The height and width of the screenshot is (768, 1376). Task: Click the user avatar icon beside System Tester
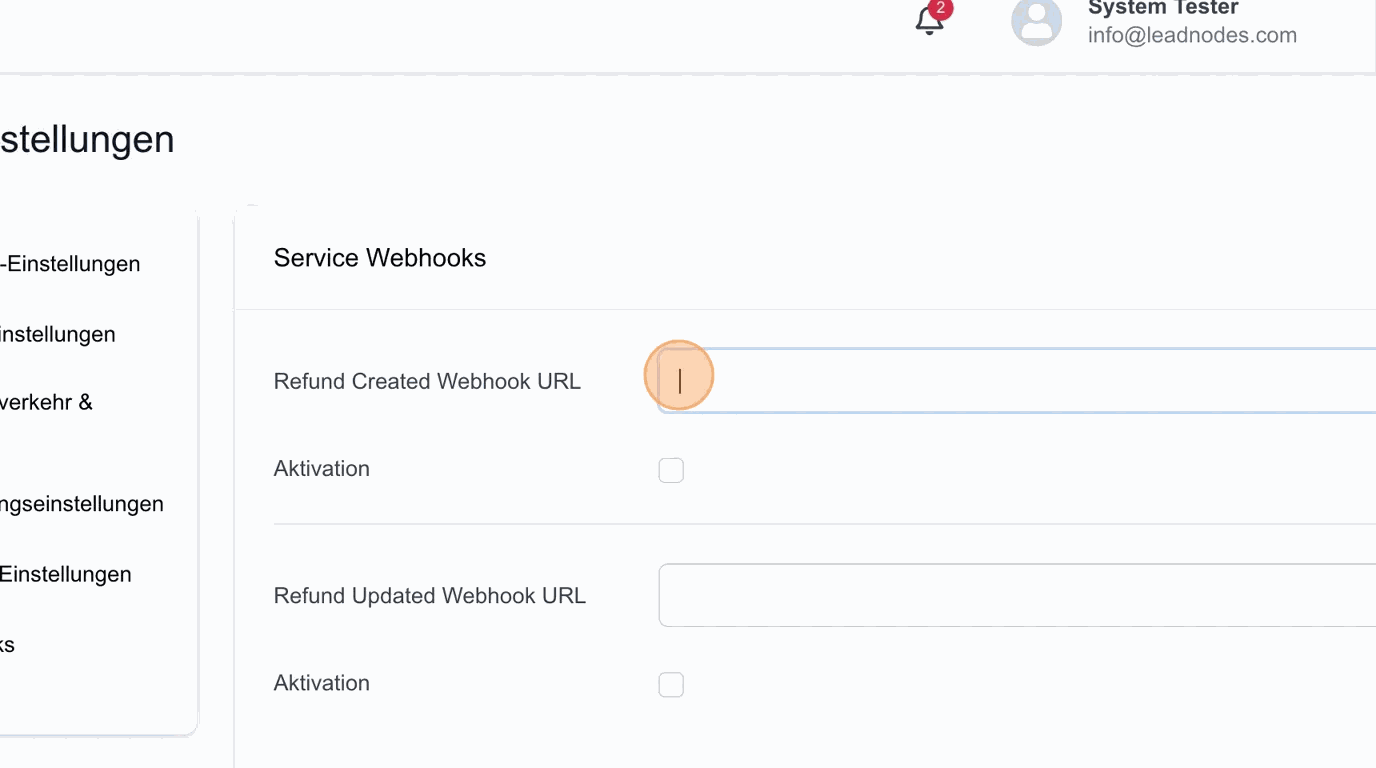tap(1036, 21)
